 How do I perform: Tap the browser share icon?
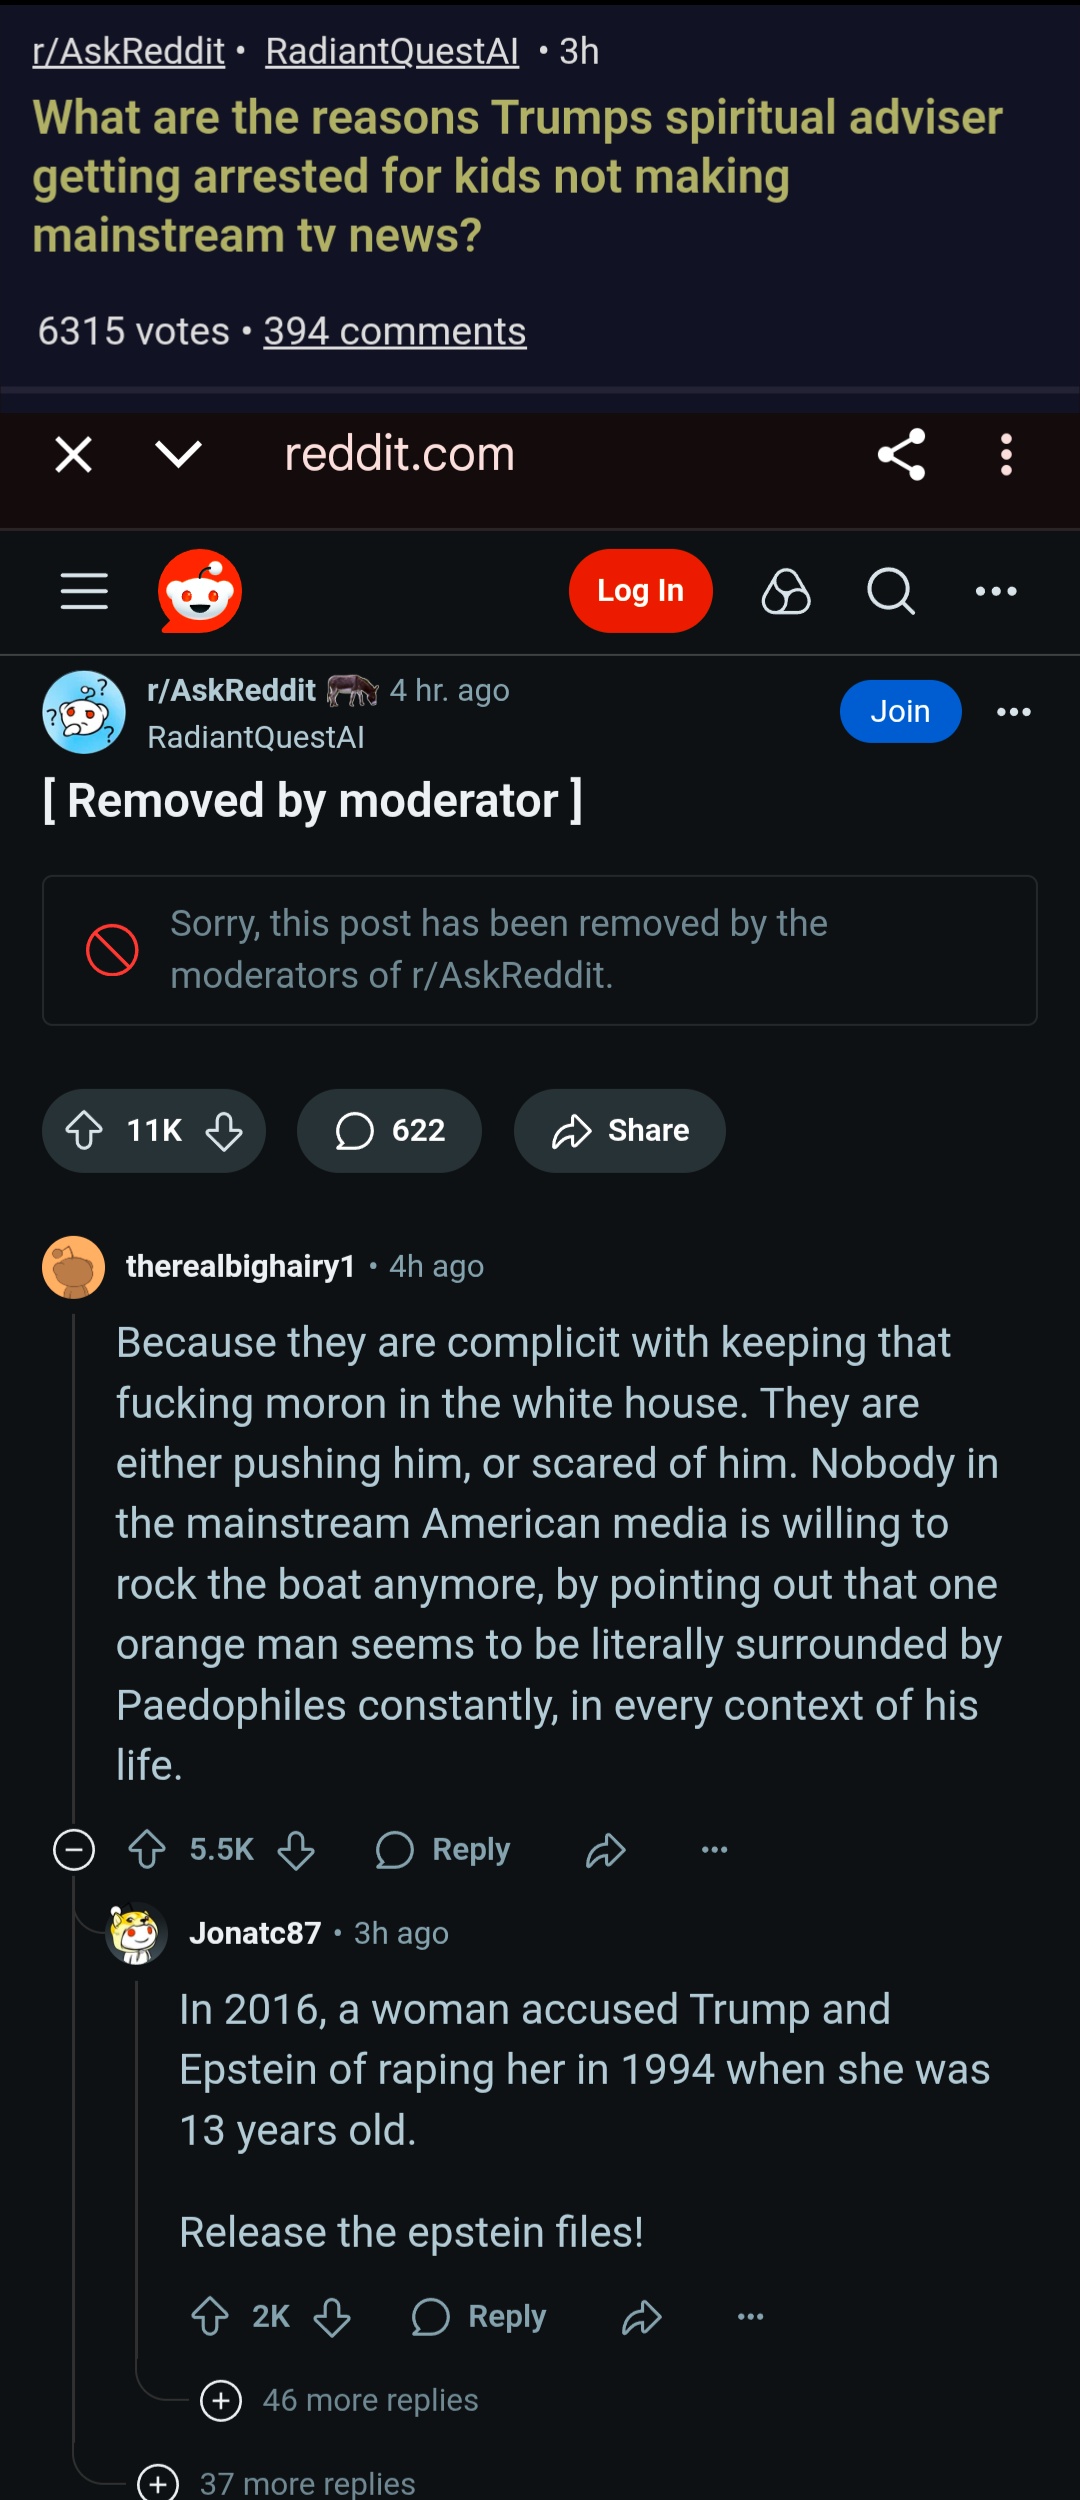tap(901, 455)
